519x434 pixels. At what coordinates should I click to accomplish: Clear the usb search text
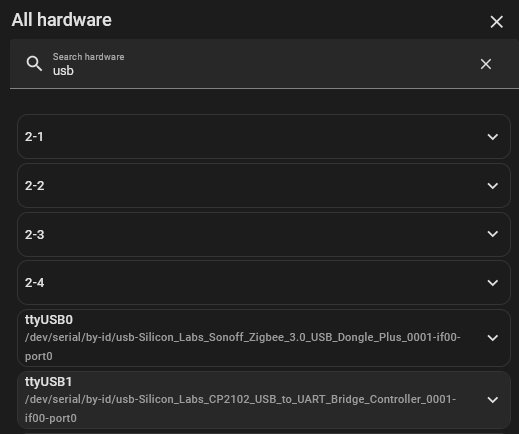pyautogui.click(x=486, y=64)
